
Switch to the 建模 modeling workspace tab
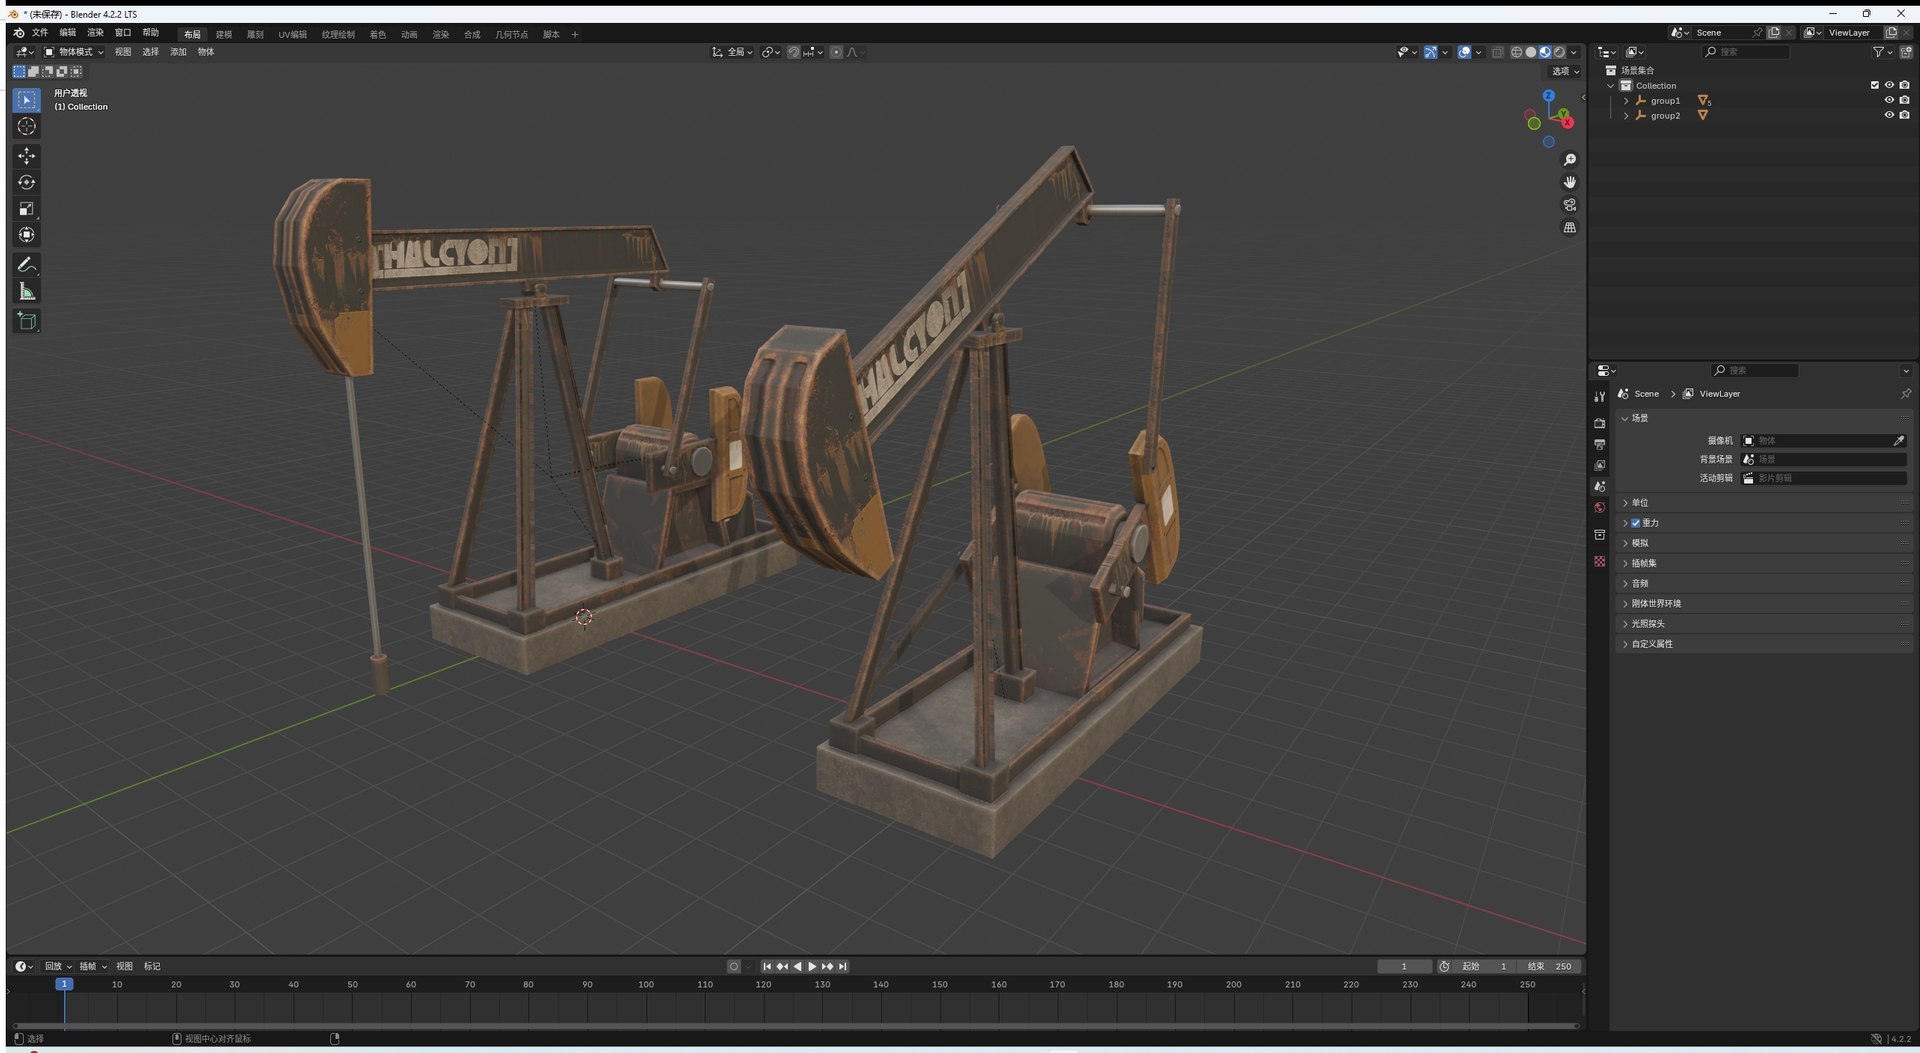[224, 35]
